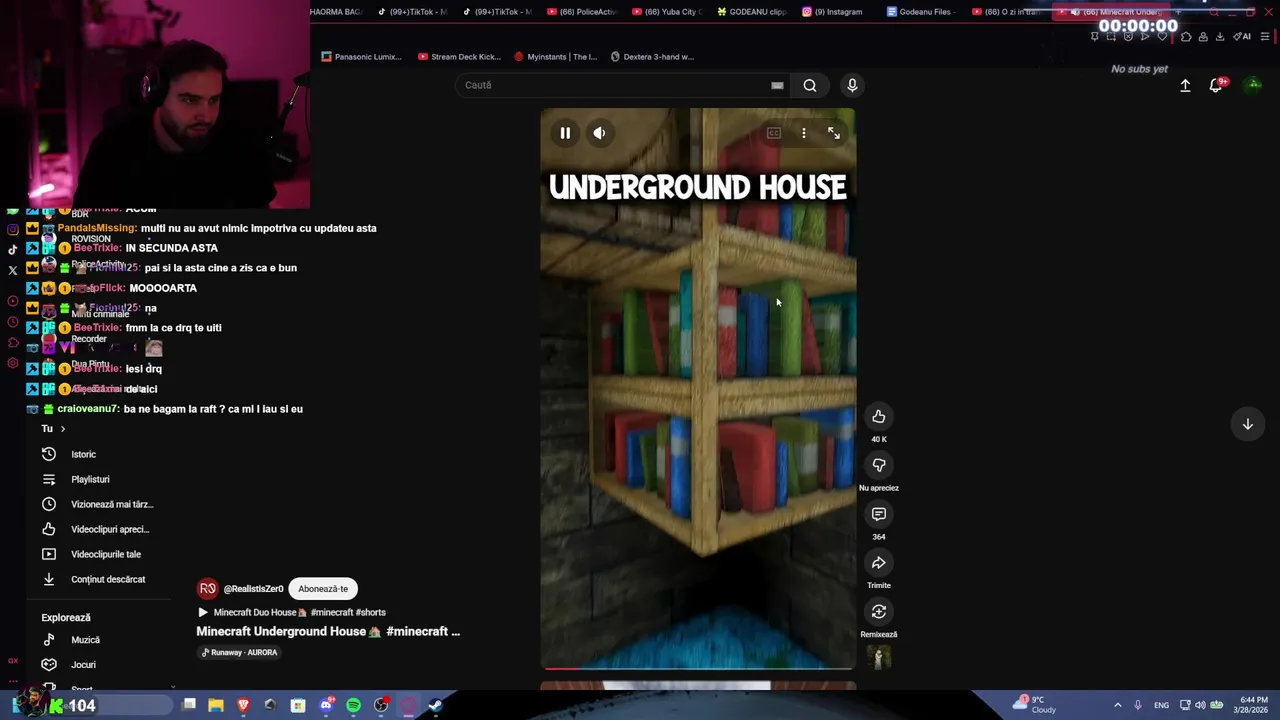Open Myinstants bookmark
1280x720 pixels.
pos(555,57)
